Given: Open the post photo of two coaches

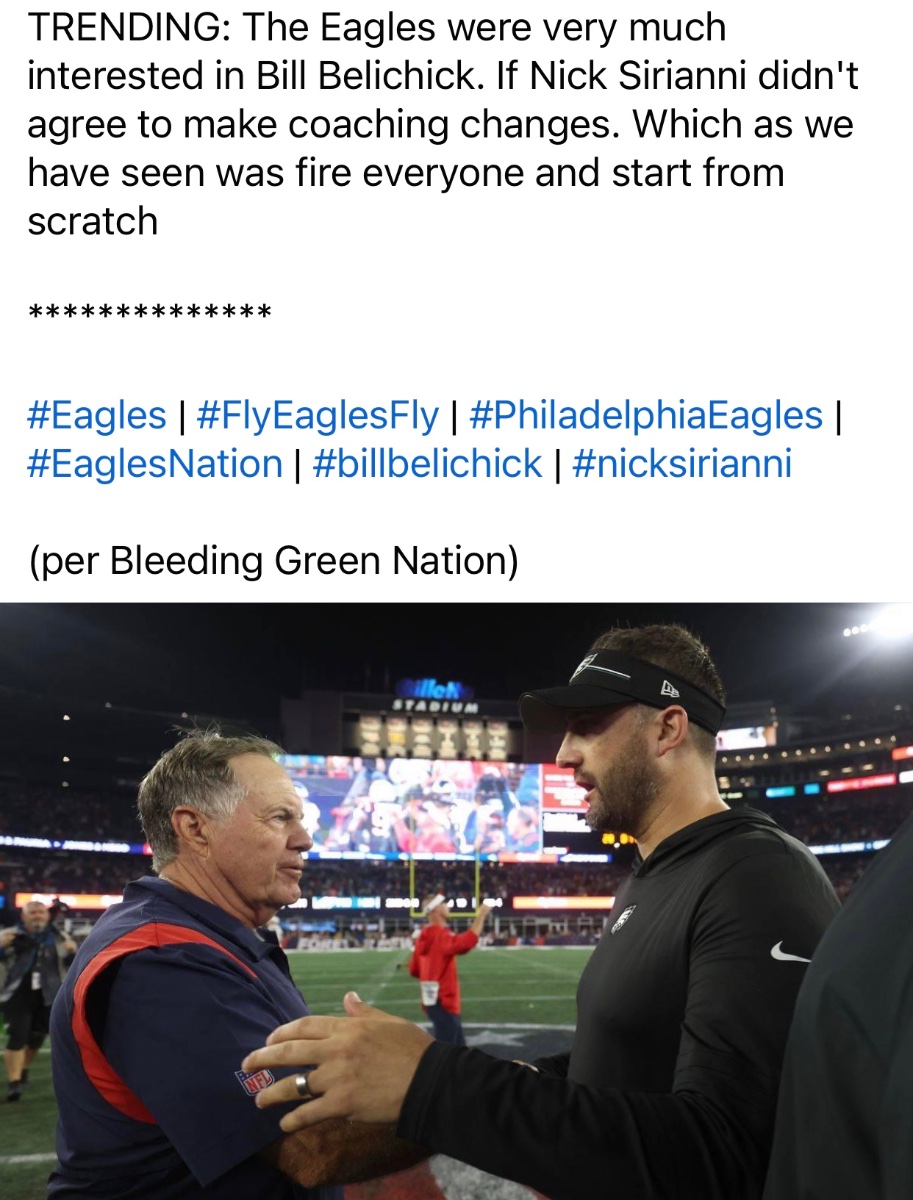Looking at the screenshot, I should [456, 900].
